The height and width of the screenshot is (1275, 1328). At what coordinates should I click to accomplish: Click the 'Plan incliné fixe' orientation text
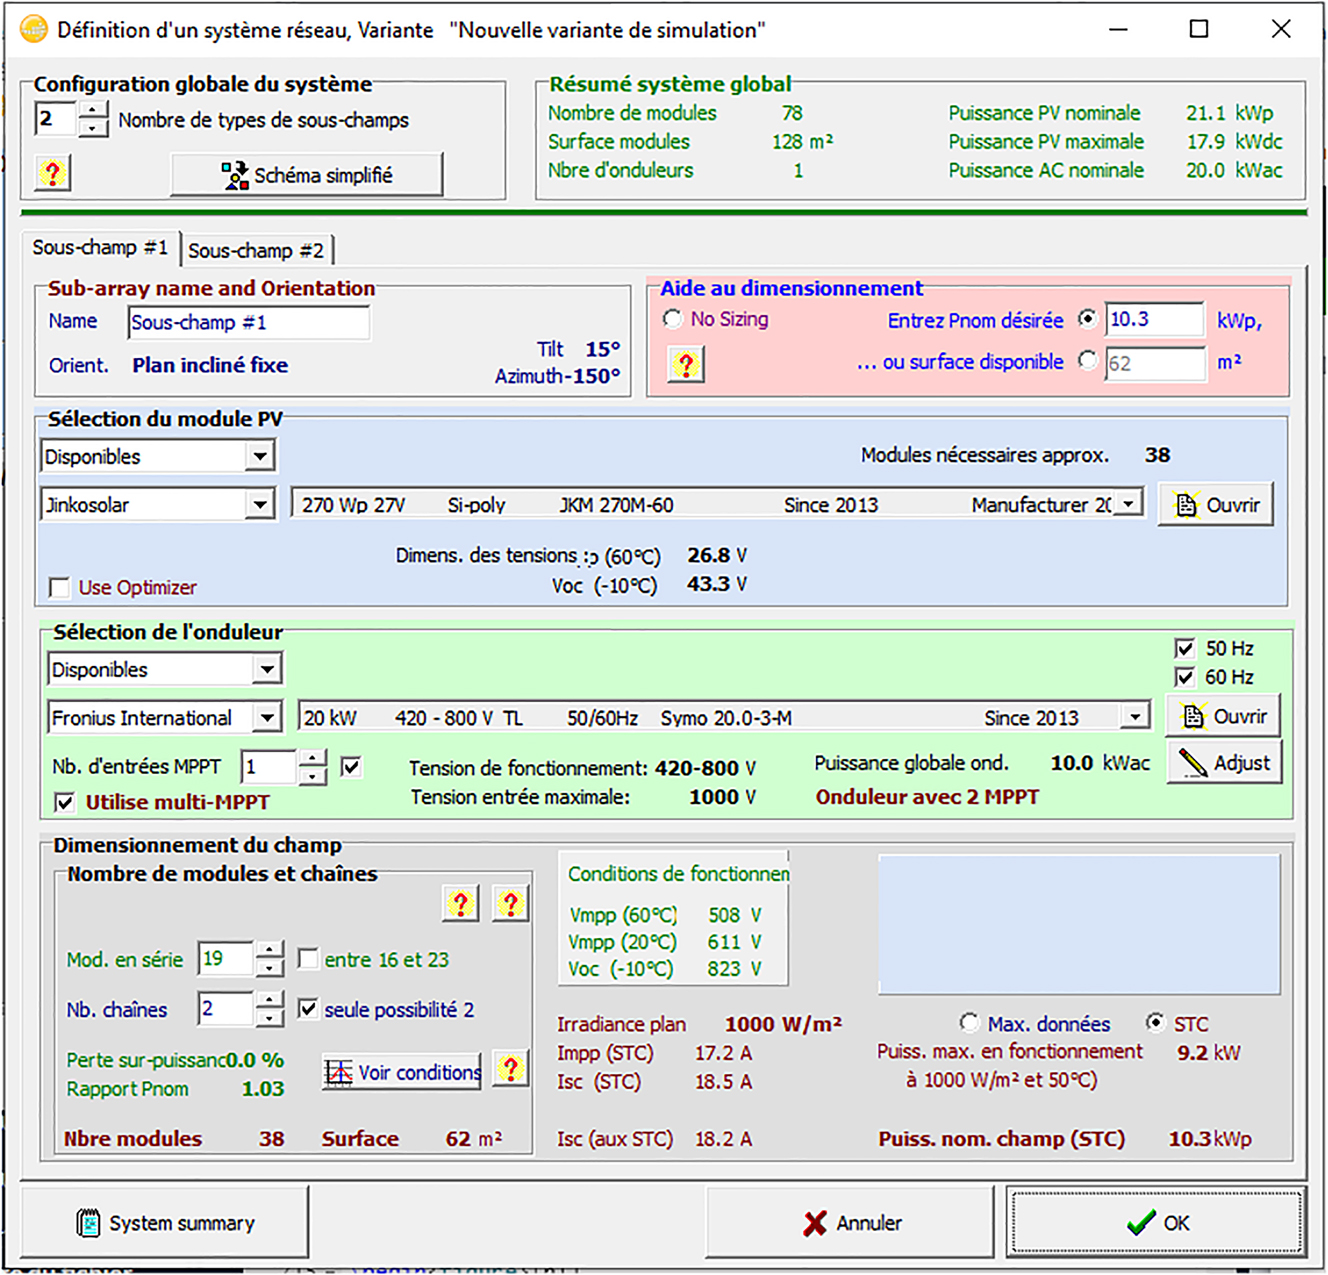pyautogui.click(x=210, y=365)
